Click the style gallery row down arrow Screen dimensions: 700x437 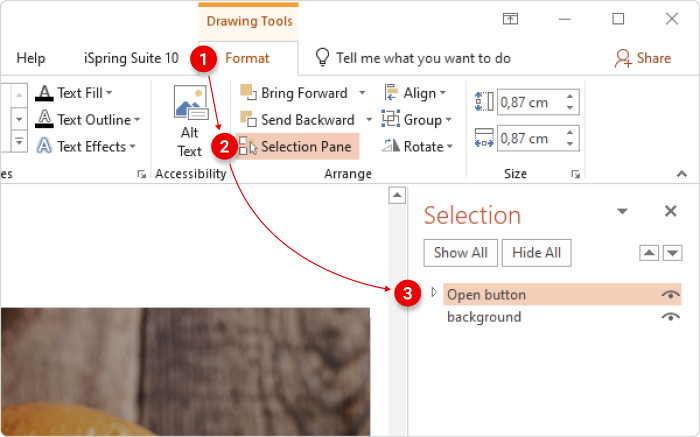click(19, 119)
